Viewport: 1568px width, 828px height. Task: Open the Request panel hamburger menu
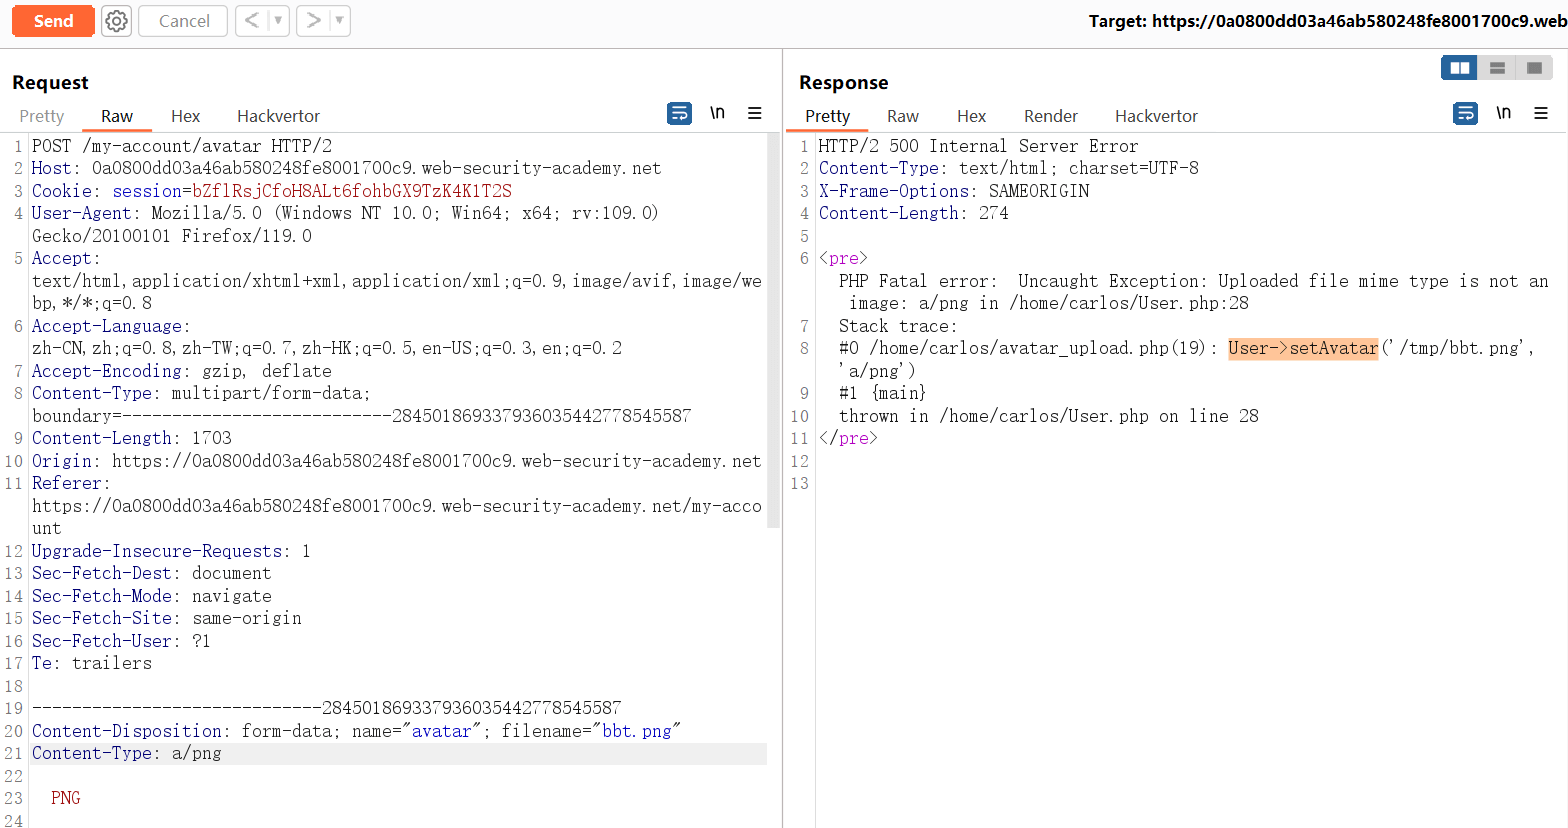click(x=755, y=114)
